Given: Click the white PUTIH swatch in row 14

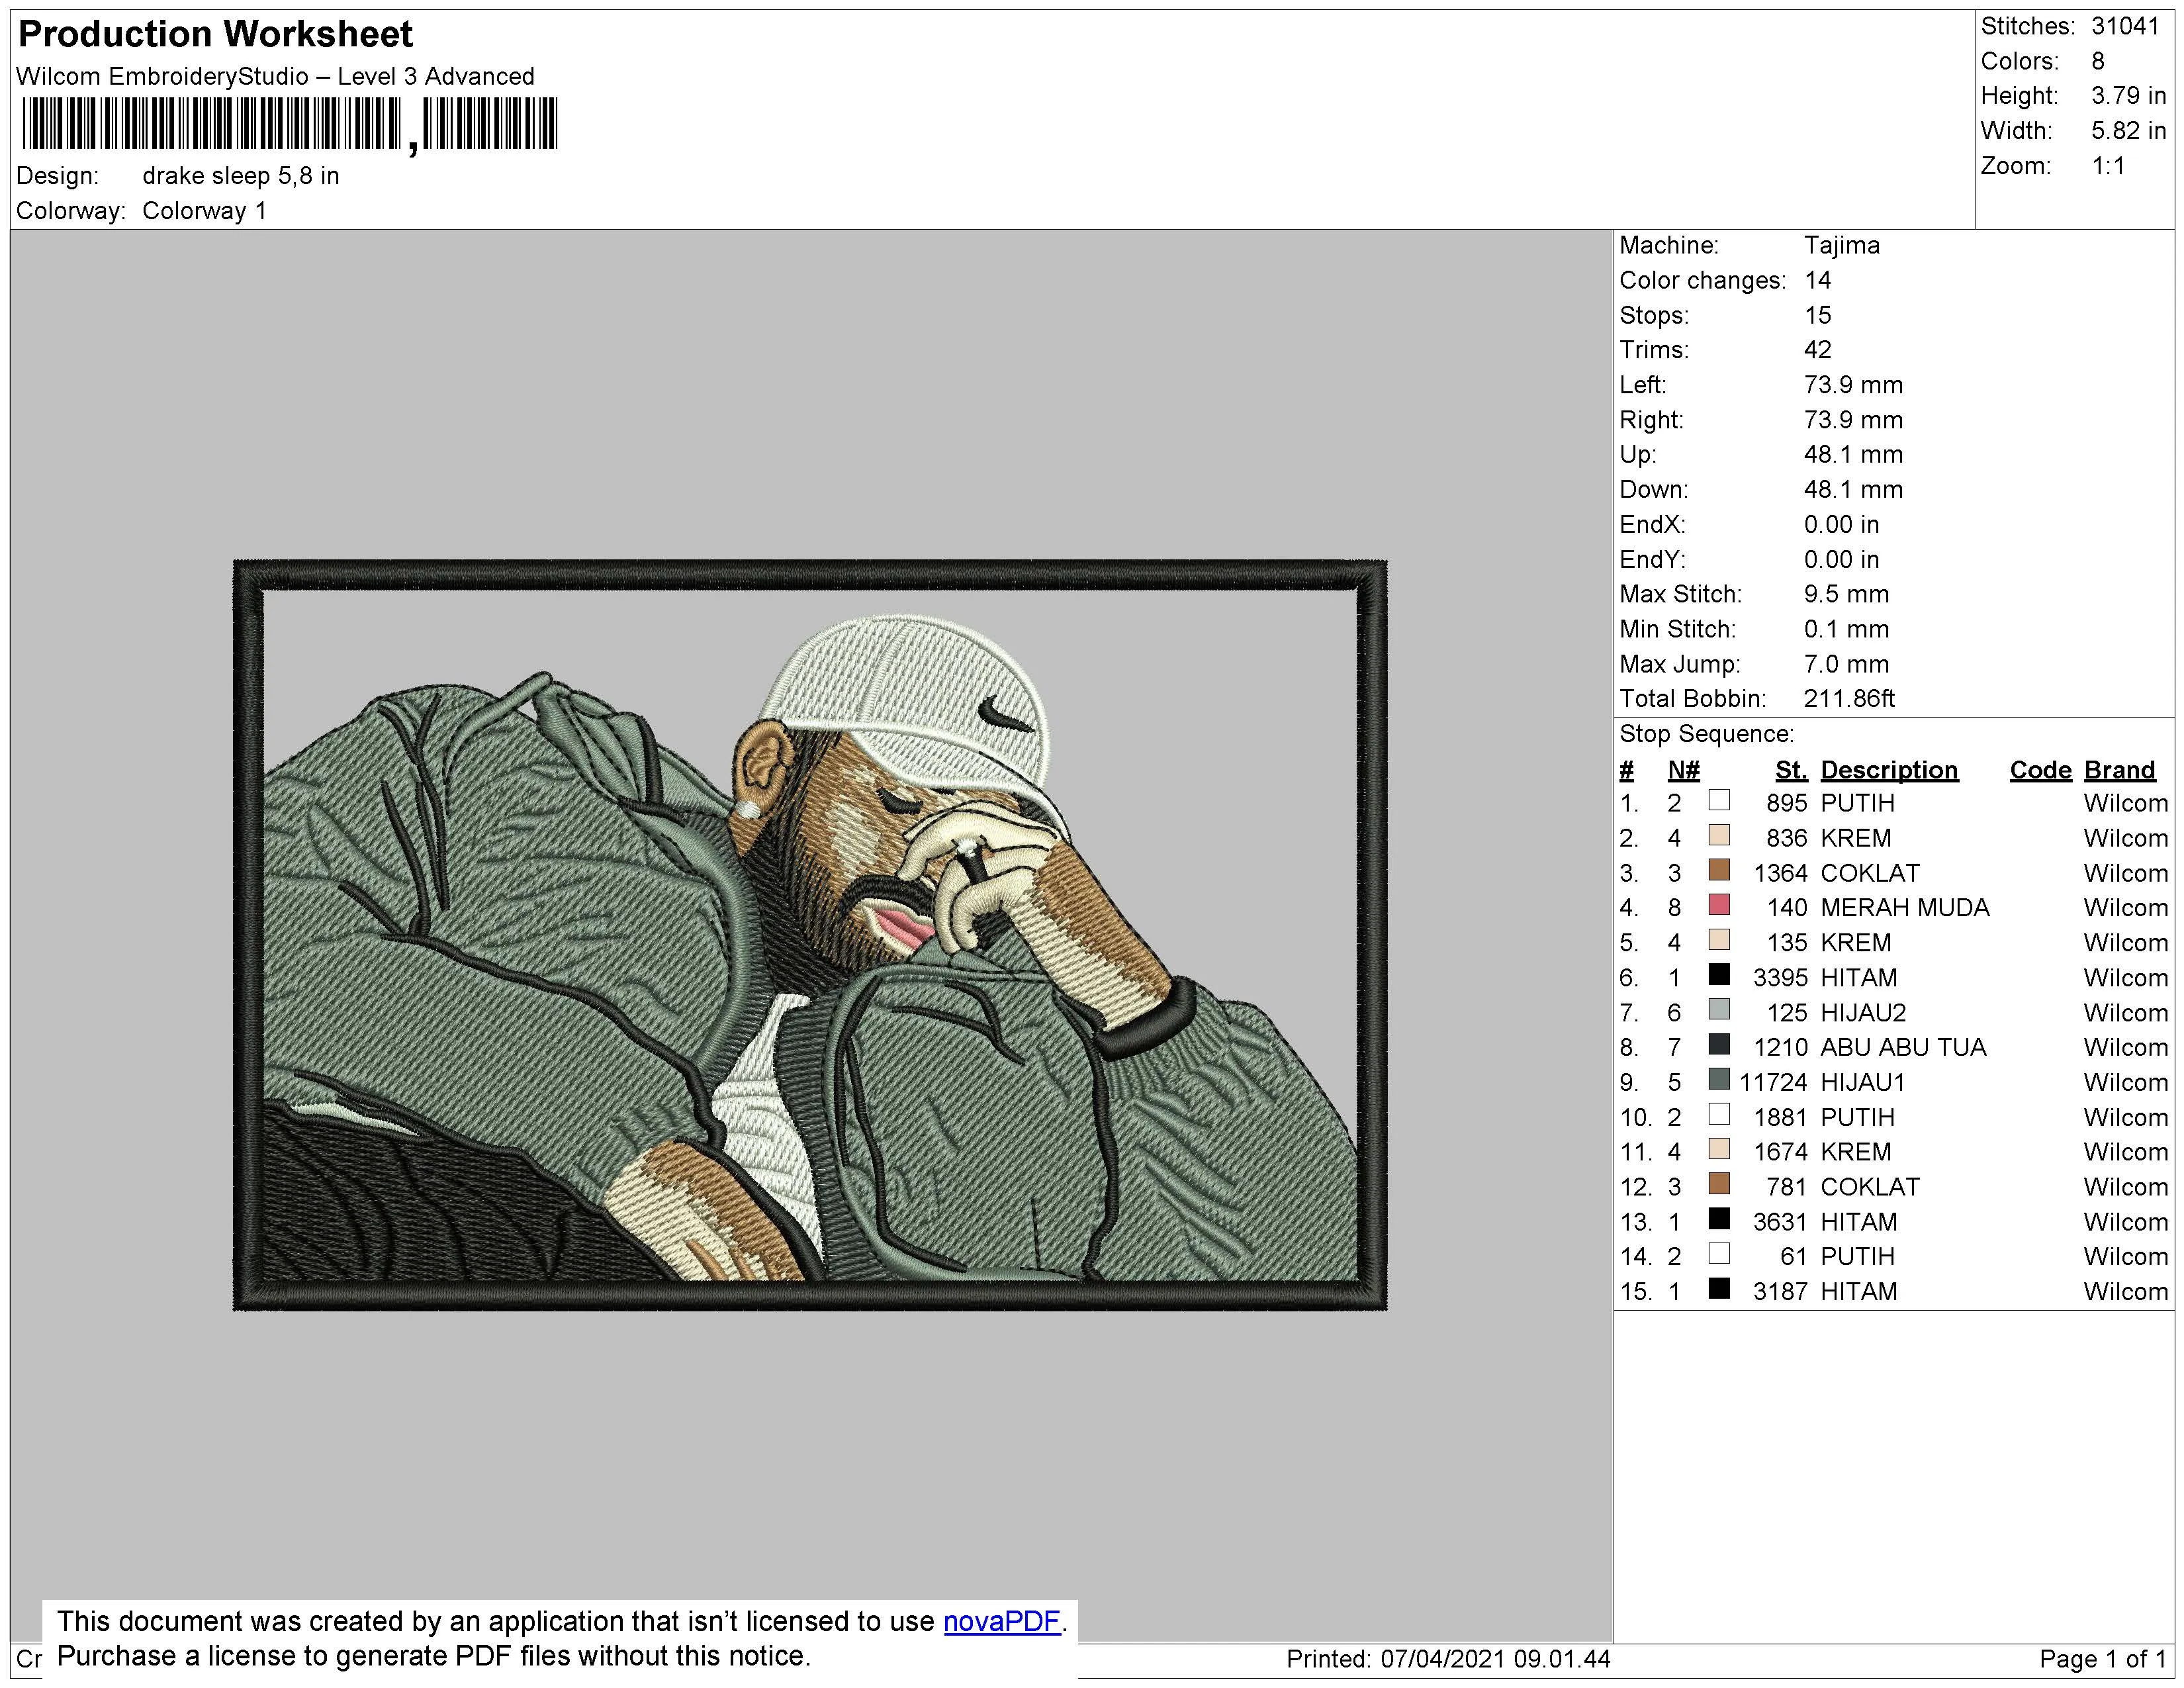Looking at the screenshot, I should click(x=1719, y=1253).
